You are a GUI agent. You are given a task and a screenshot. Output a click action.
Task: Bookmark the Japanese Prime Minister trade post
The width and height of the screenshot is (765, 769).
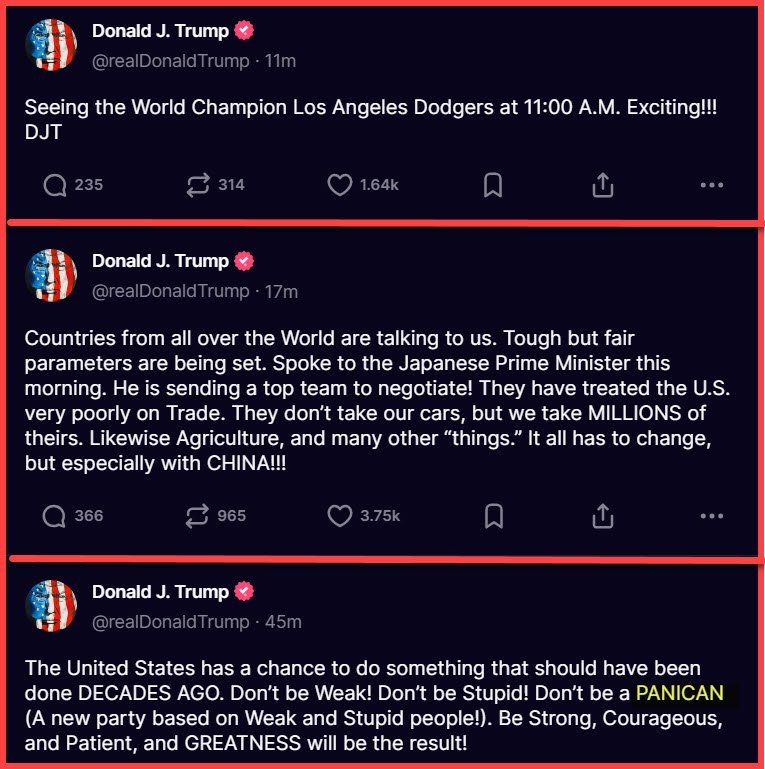(493, 516)
